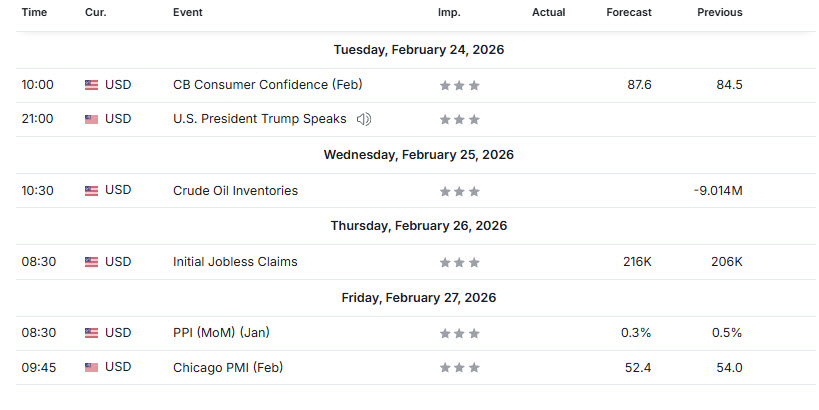Viewport: 819px width, 410px height.
Task: Open the PPI (MoM) (Jan) event
Action: click(x=221, y=333)
